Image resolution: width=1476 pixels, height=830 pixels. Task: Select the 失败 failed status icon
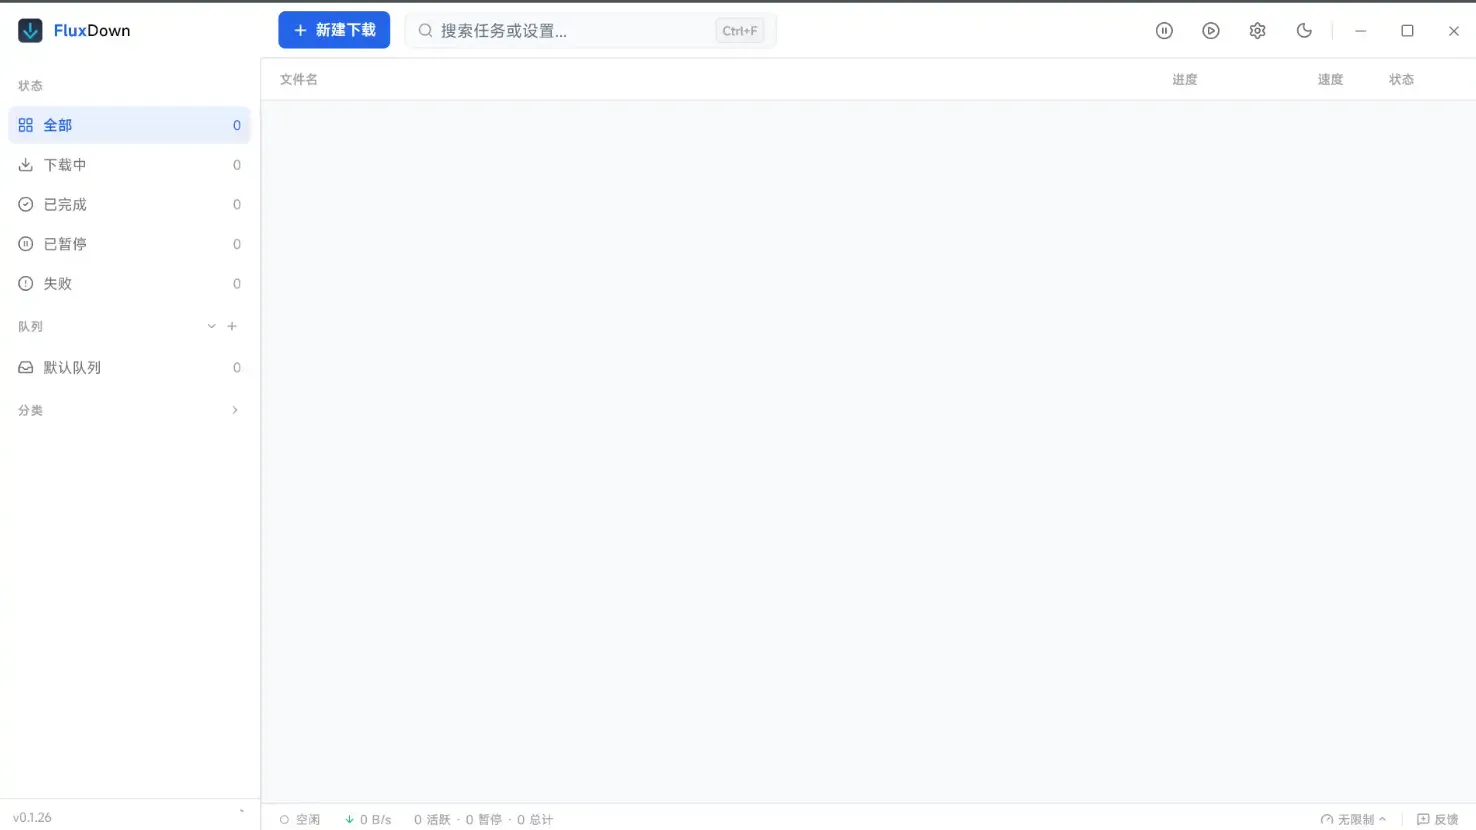tap(25, 283)
